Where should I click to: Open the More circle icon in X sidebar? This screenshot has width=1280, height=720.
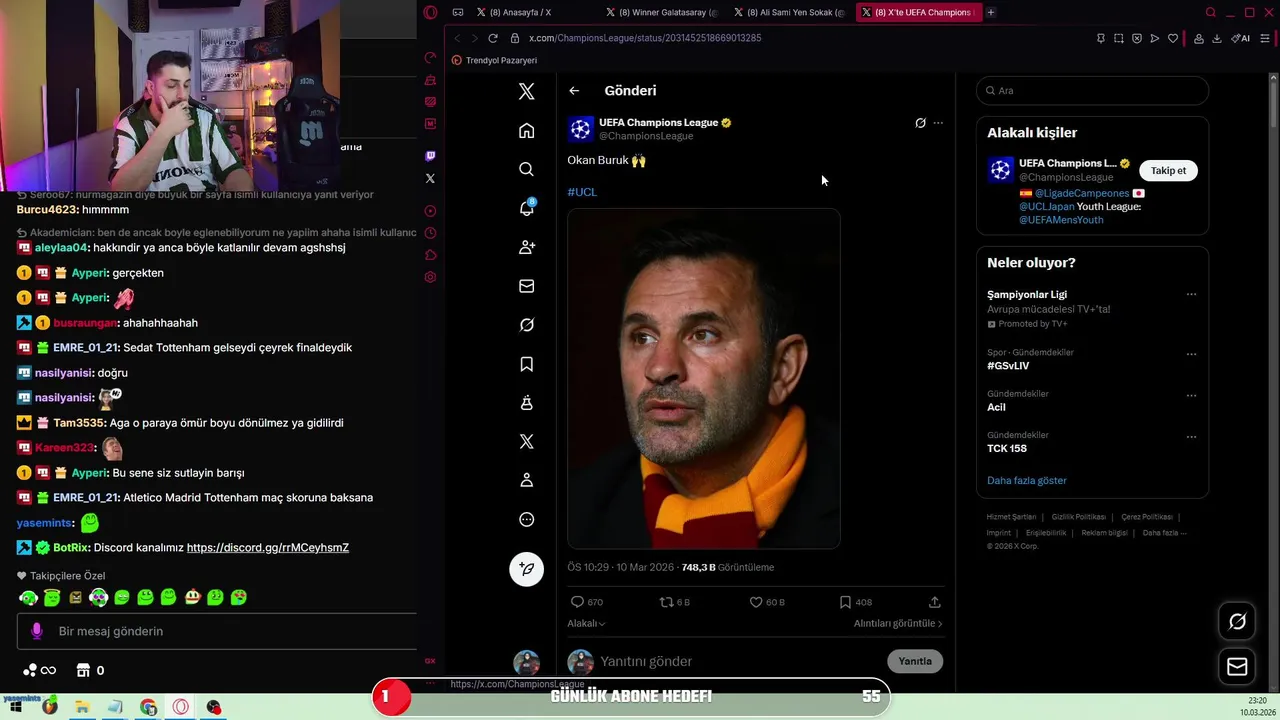[527, 519]
